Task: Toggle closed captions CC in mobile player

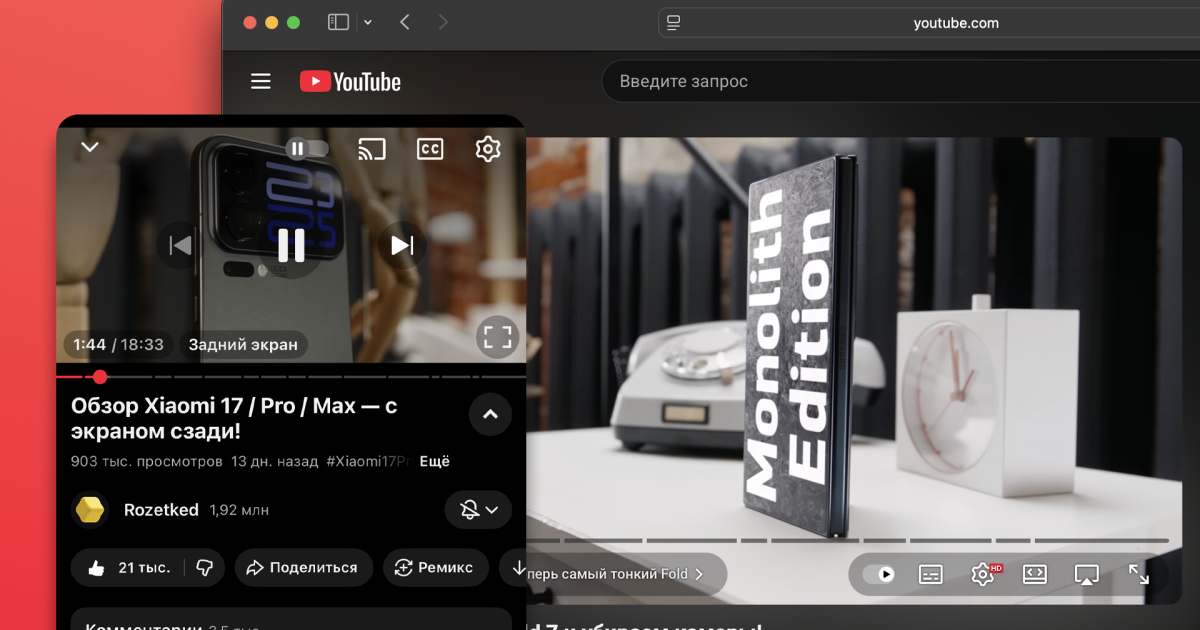Action: tap(430, 149)
